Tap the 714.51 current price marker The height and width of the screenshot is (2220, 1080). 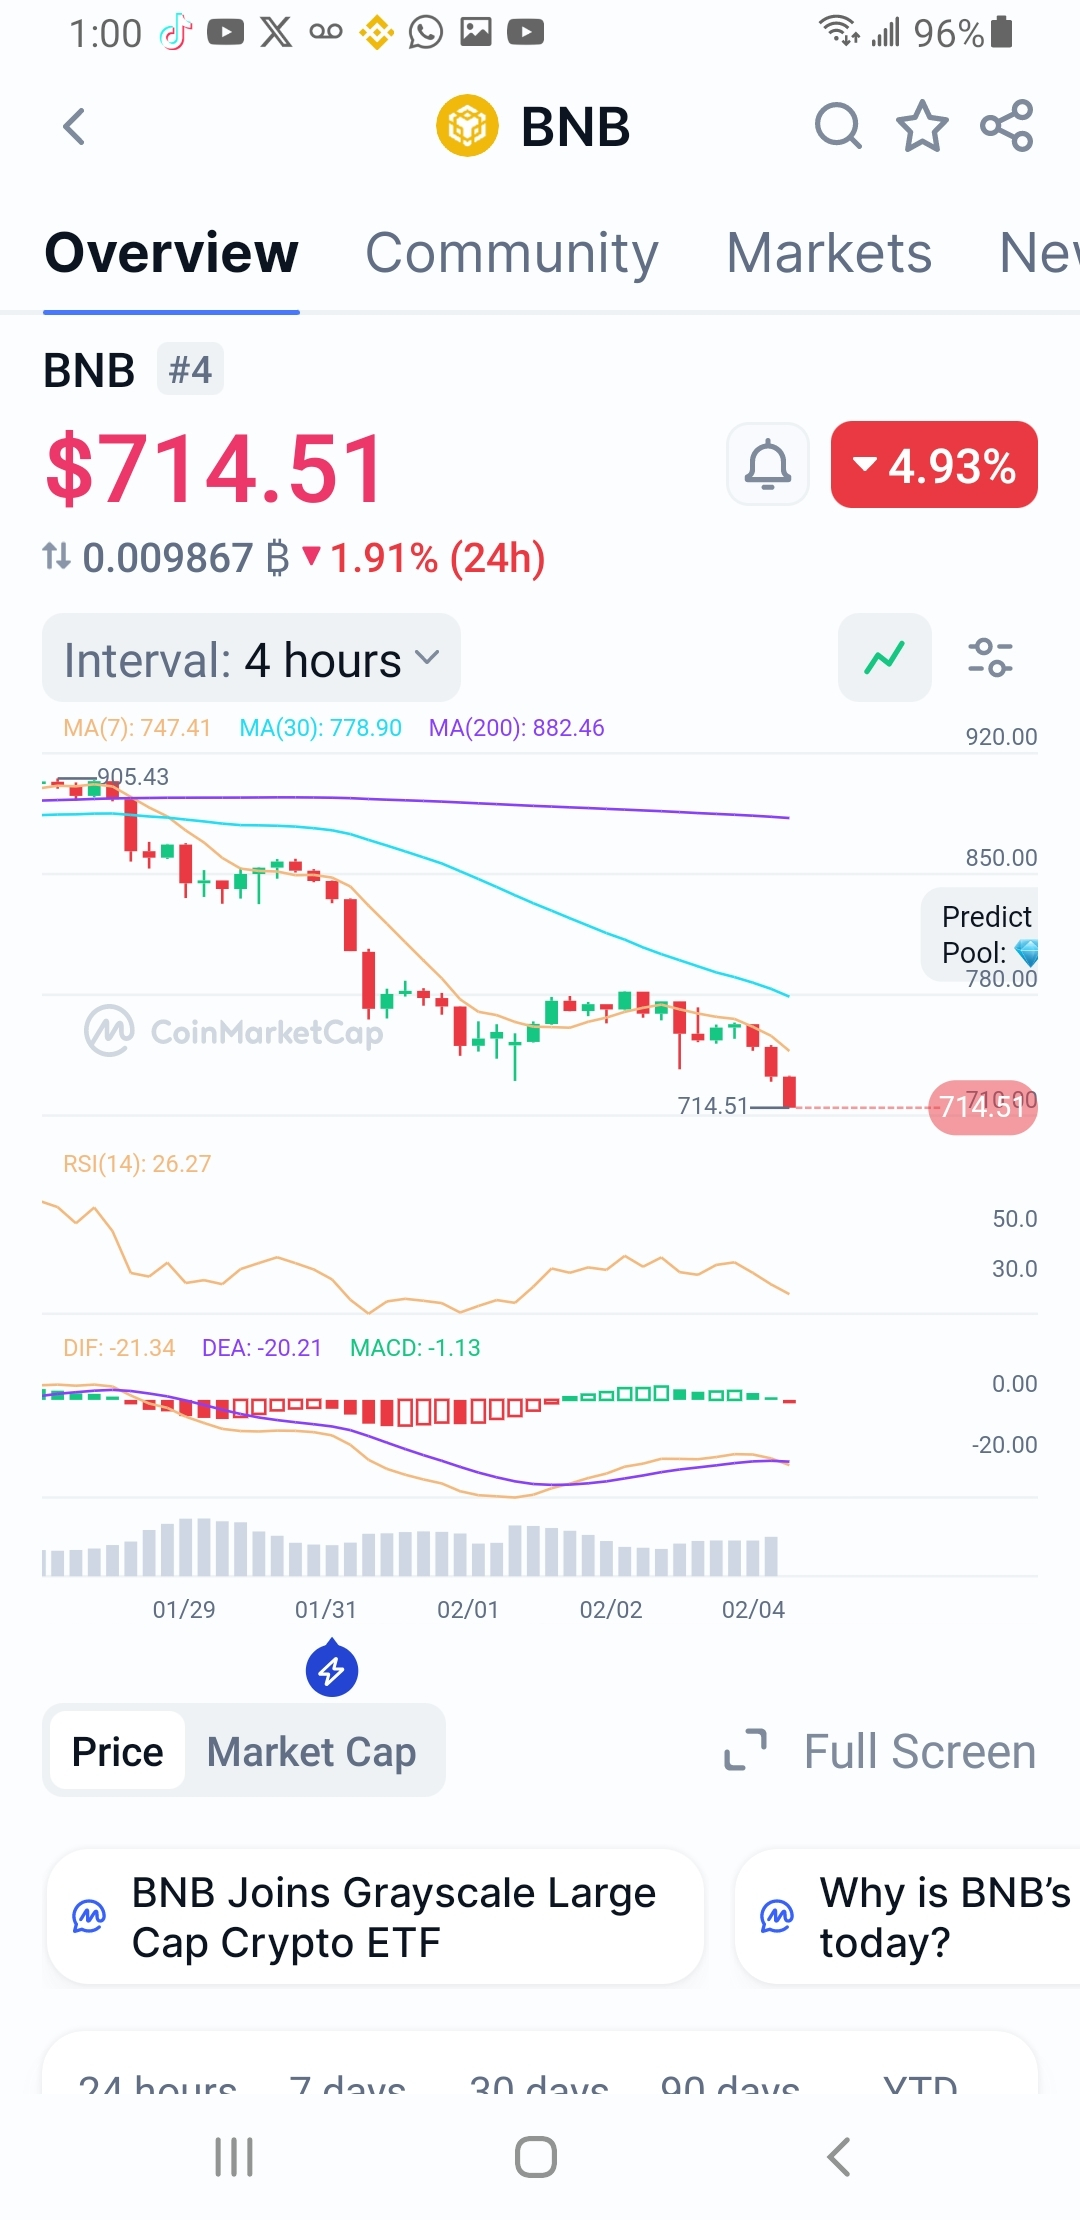pyautogui.click(x=982, y=1107)
